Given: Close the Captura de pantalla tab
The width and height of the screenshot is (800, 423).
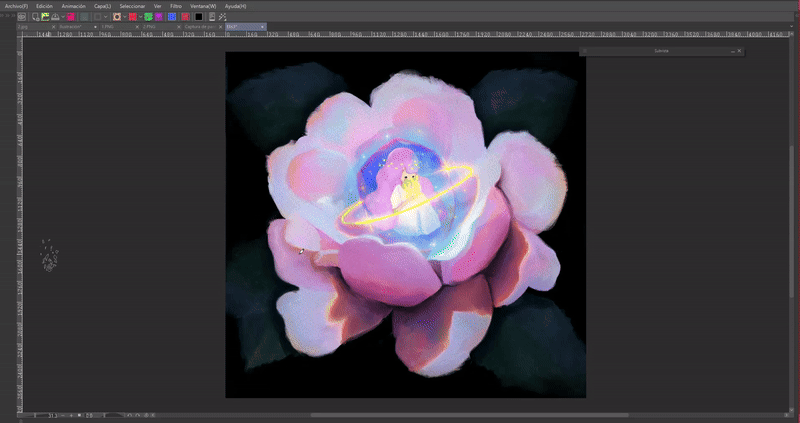Looking at the screenshot, I should click(220, 27).
